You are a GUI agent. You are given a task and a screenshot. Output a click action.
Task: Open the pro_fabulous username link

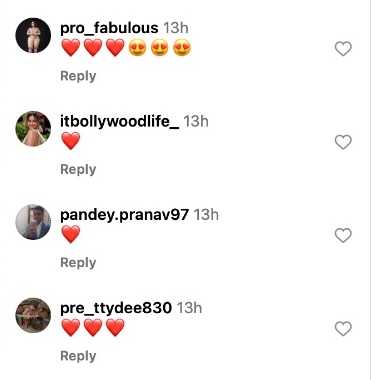109,28
